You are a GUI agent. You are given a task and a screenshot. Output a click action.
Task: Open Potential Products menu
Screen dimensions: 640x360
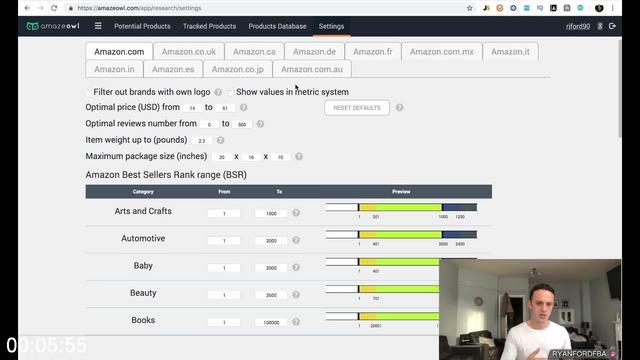142,26
